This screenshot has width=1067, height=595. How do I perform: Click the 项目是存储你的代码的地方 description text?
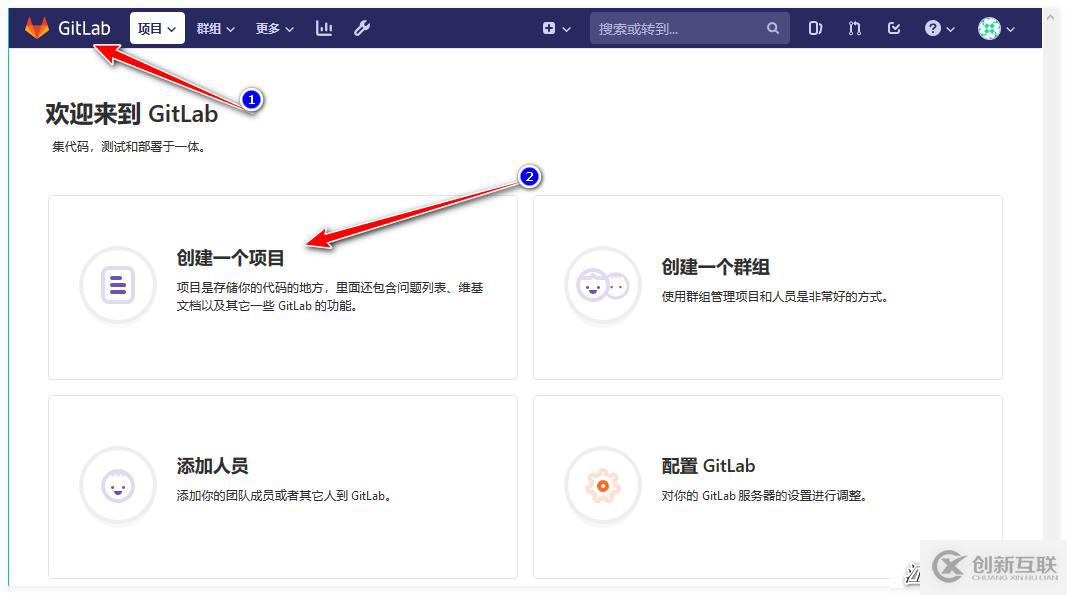[330, 297]
